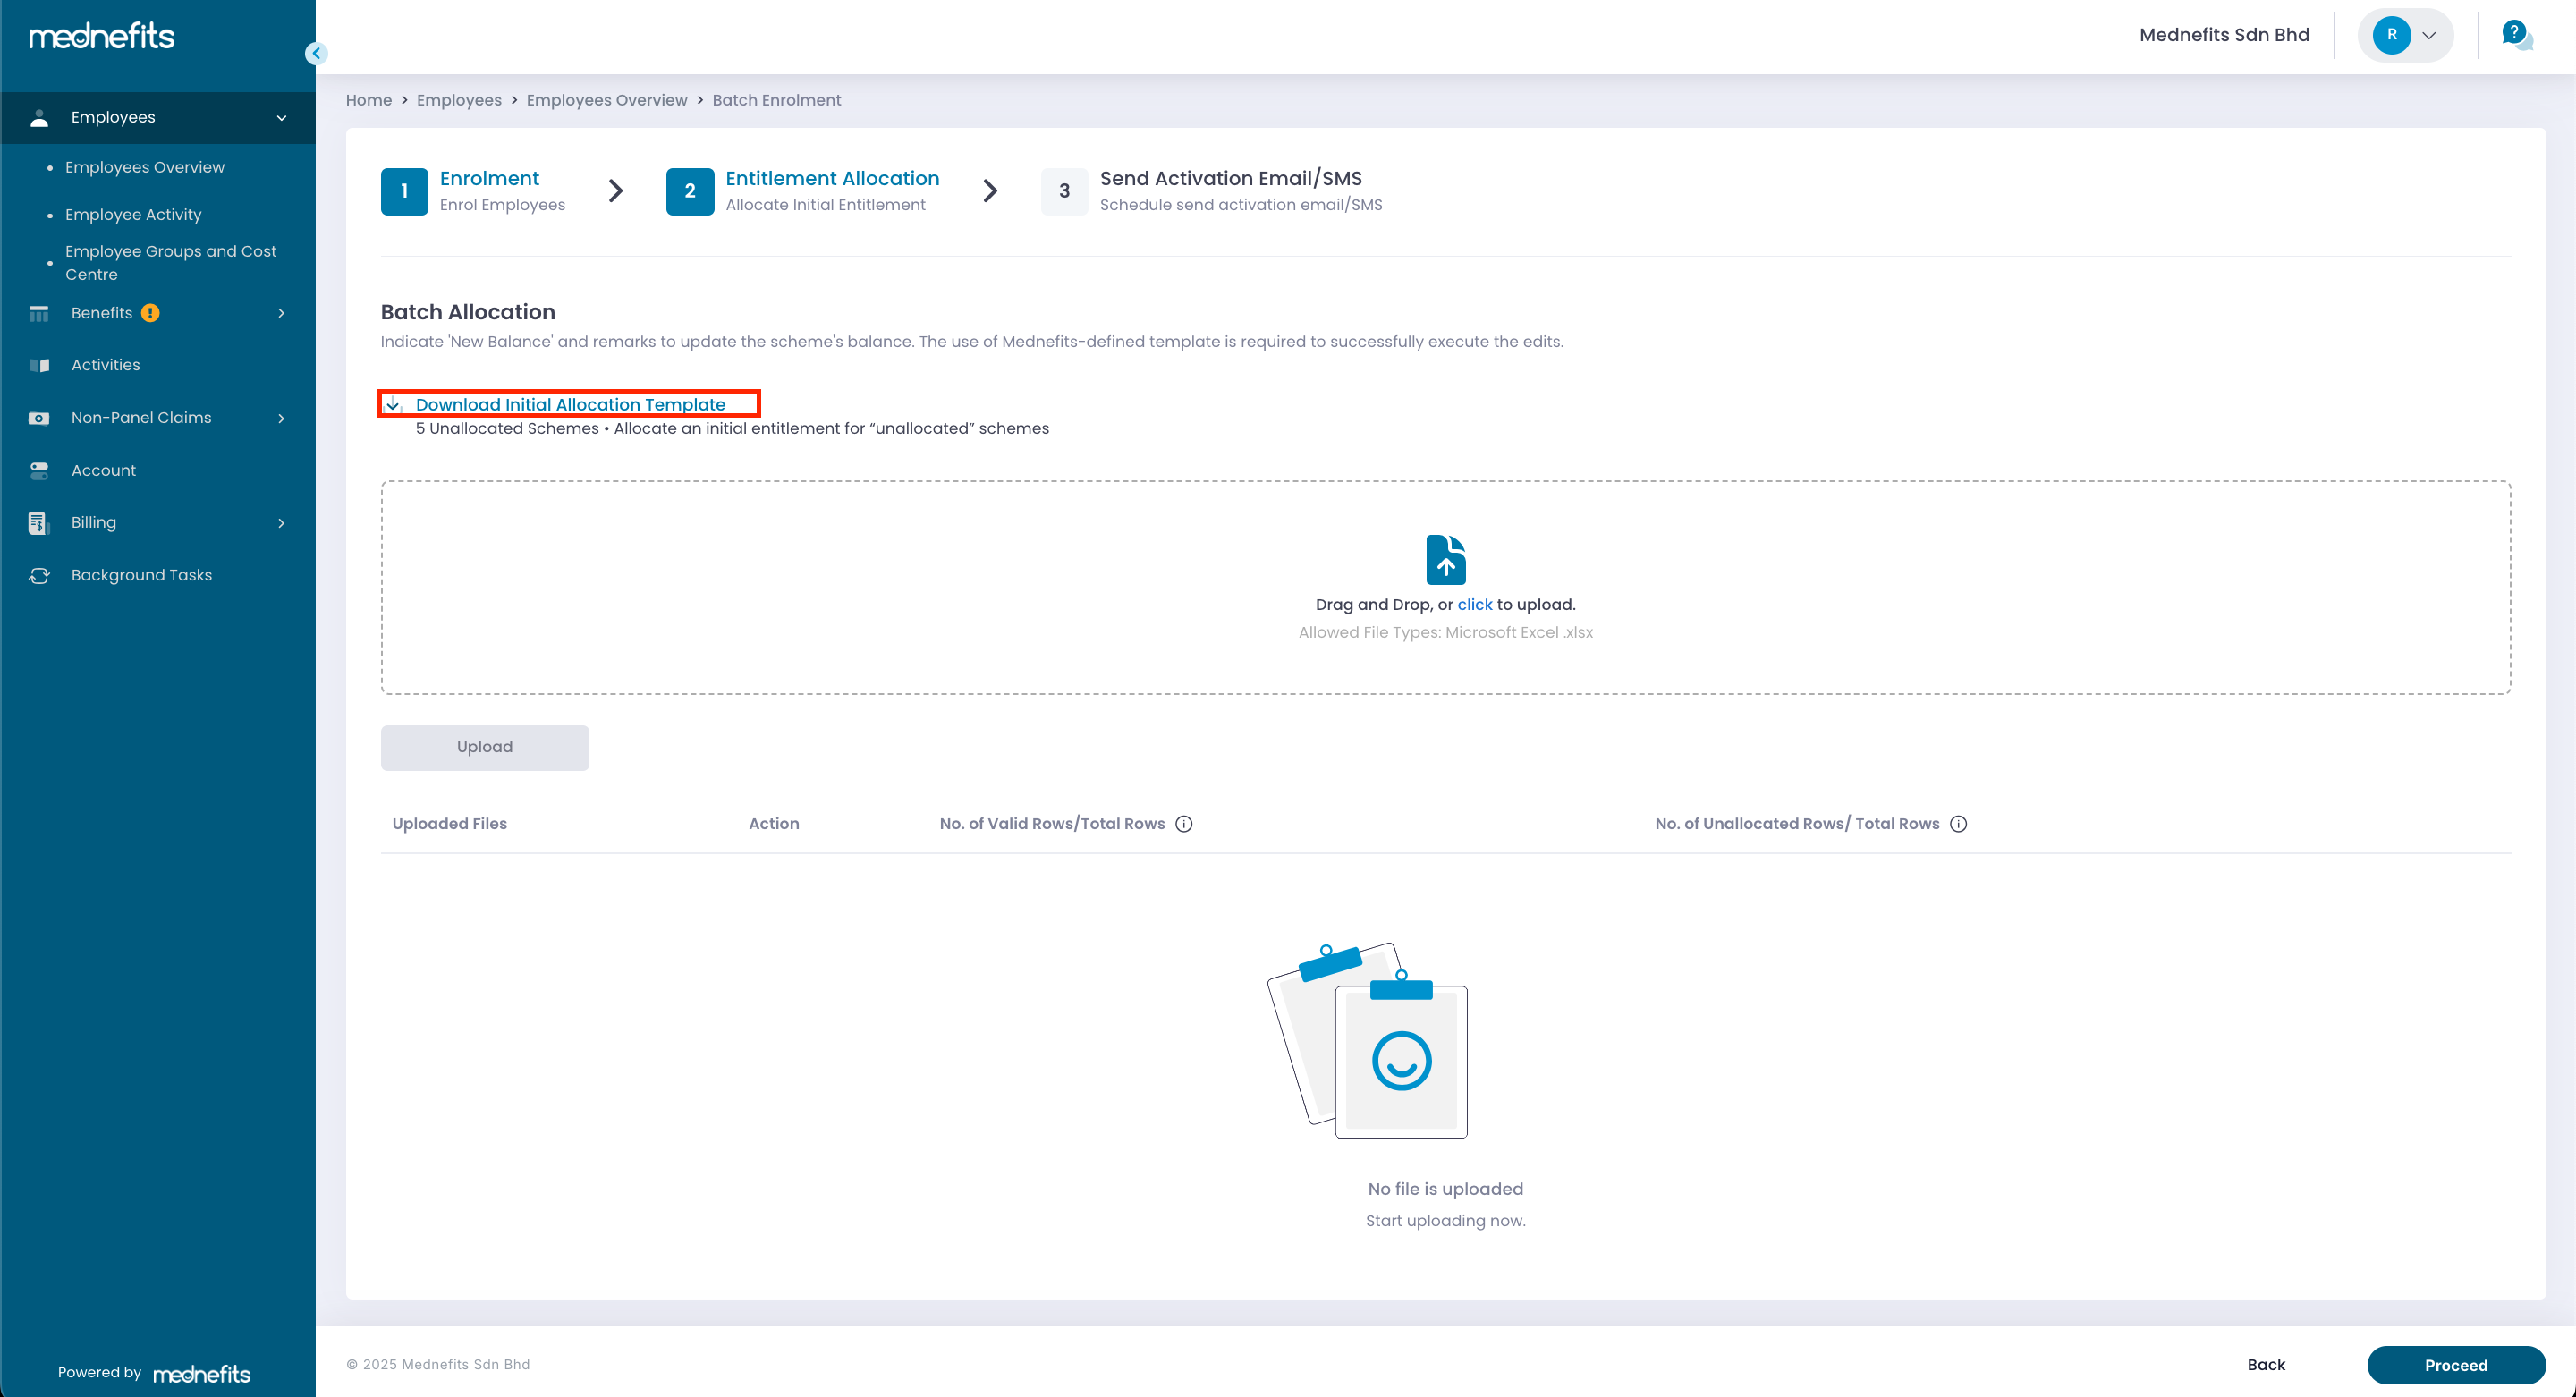This screenshot has width=2576, height=1397.
Task: Collapse the sidebar with the arrow icon
Action: 316,53
